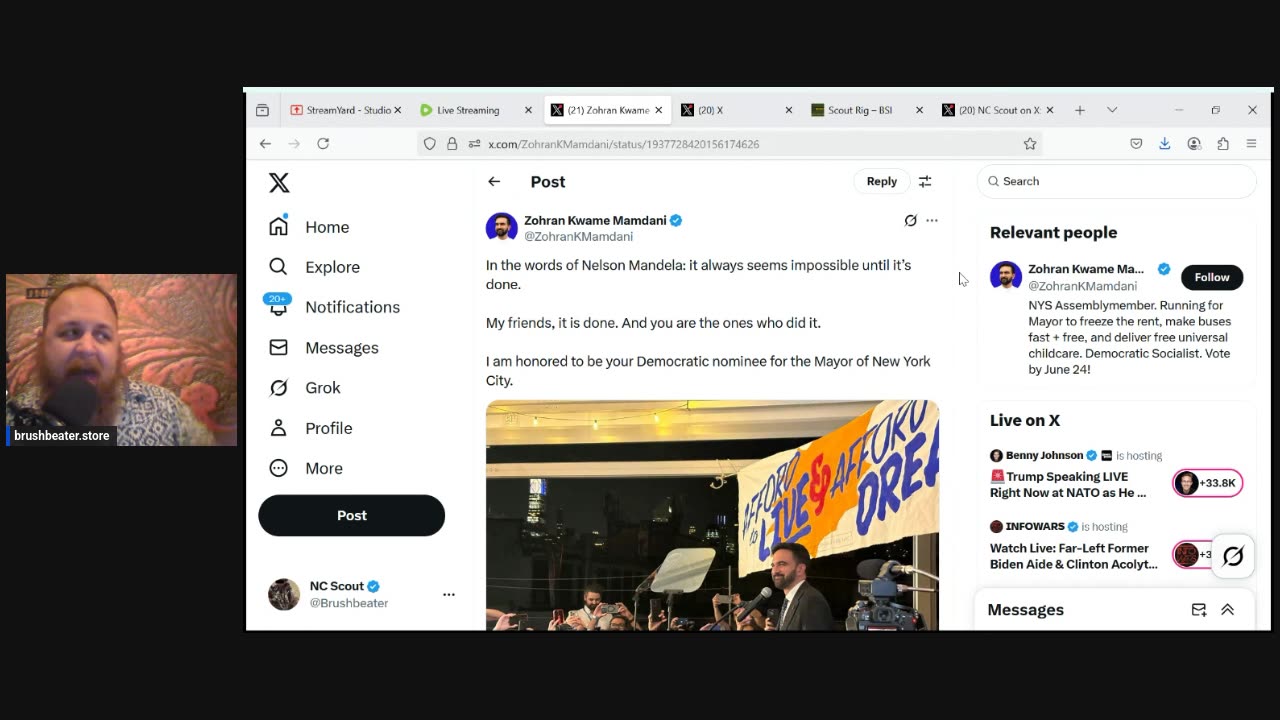Open the INFOWARS host name
1280x720 pixels.
click(x=1035, y=527)
